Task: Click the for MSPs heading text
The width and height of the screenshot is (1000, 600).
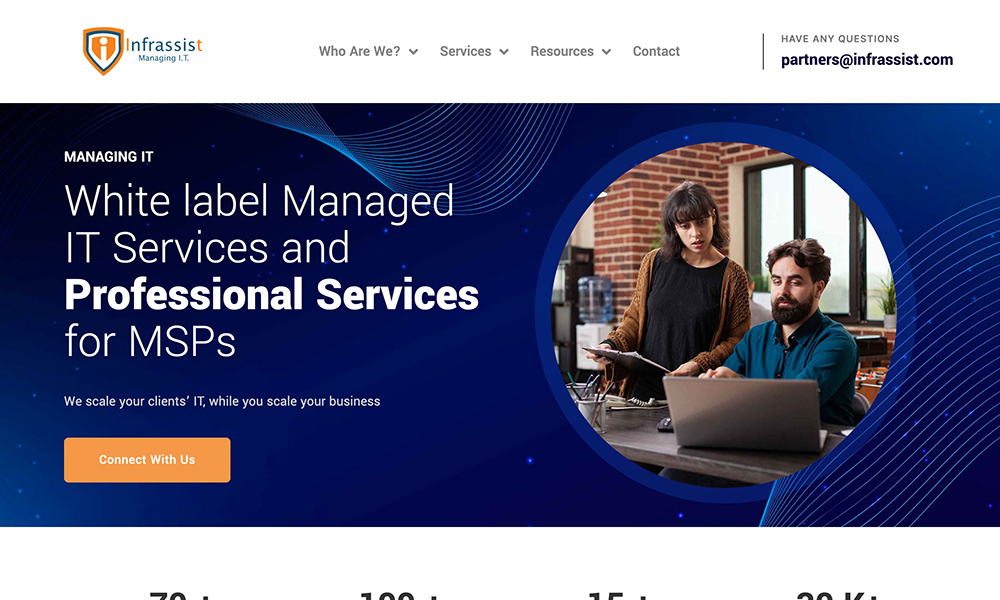Action: point(150,342)
